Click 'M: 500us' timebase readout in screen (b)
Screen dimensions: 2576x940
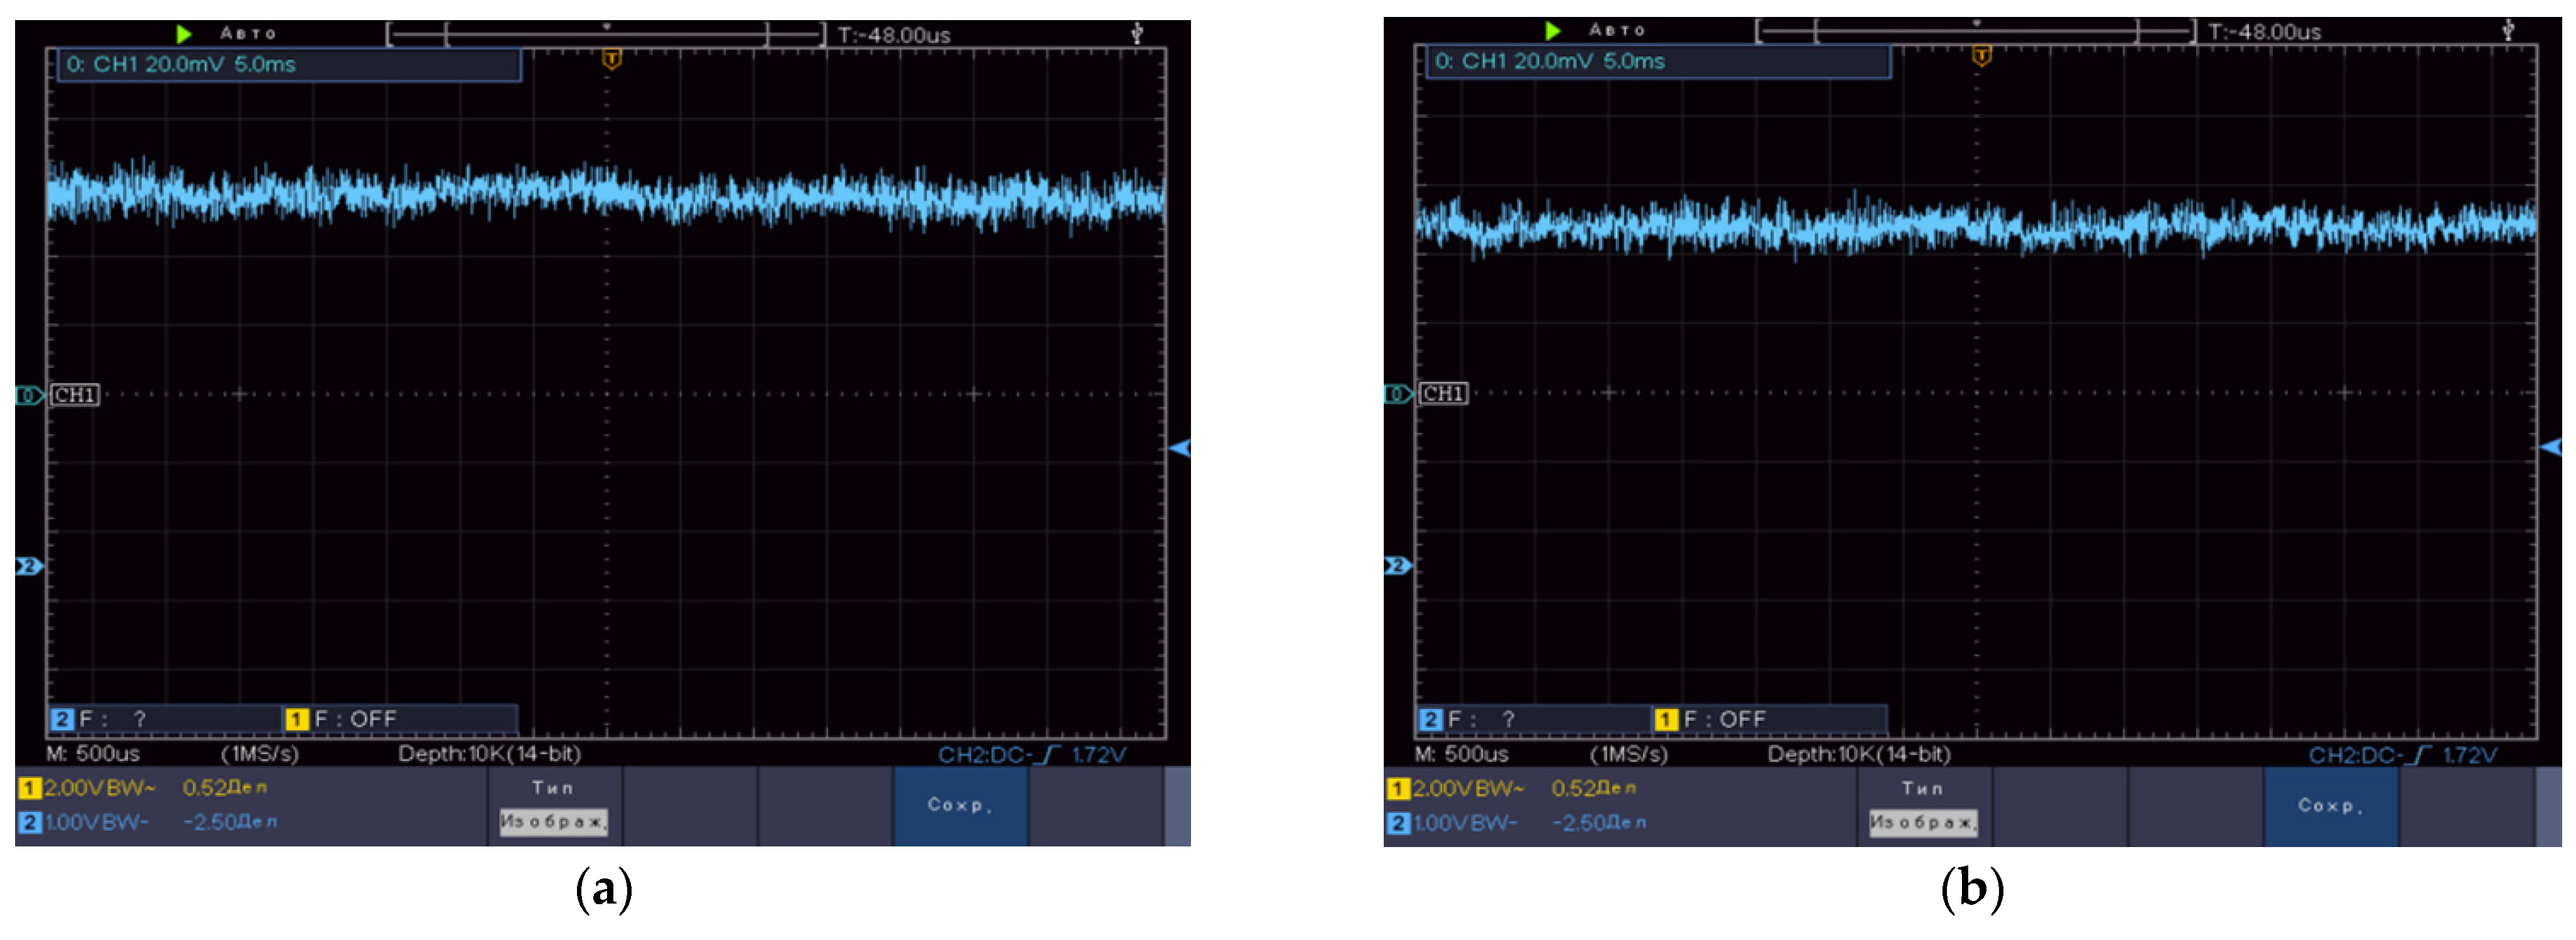tap(1462, 755)
